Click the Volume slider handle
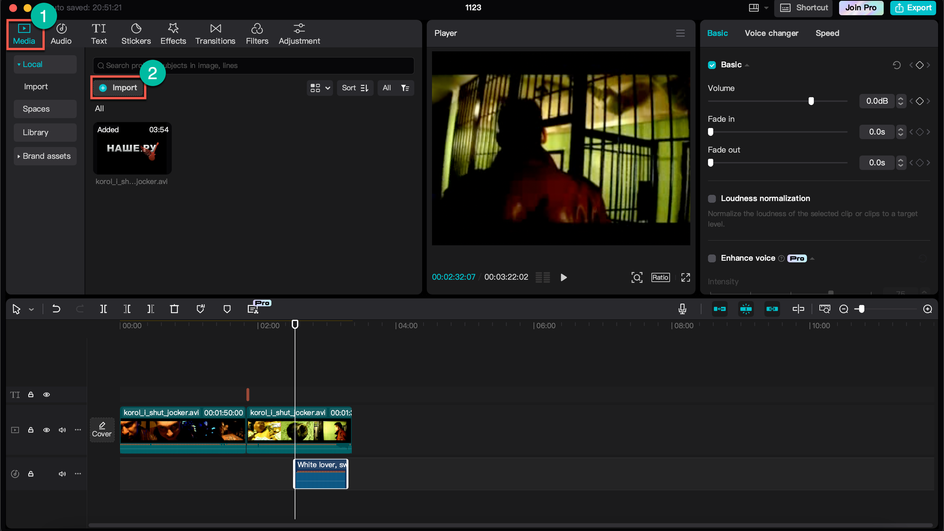Image resolution: width=944 pixels, height=531 pixels. [x=811, y=101]
